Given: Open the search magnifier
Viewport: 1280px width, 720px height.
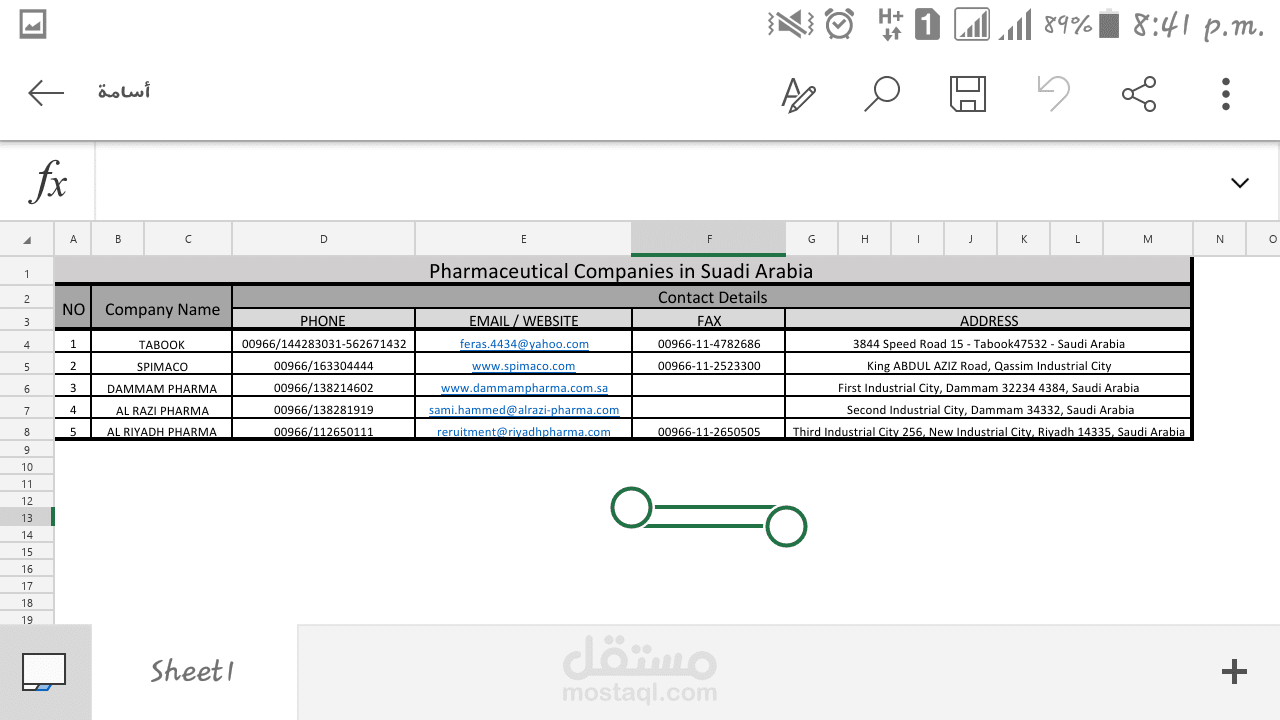Looking at the screenshot, I should click(882, 93).
